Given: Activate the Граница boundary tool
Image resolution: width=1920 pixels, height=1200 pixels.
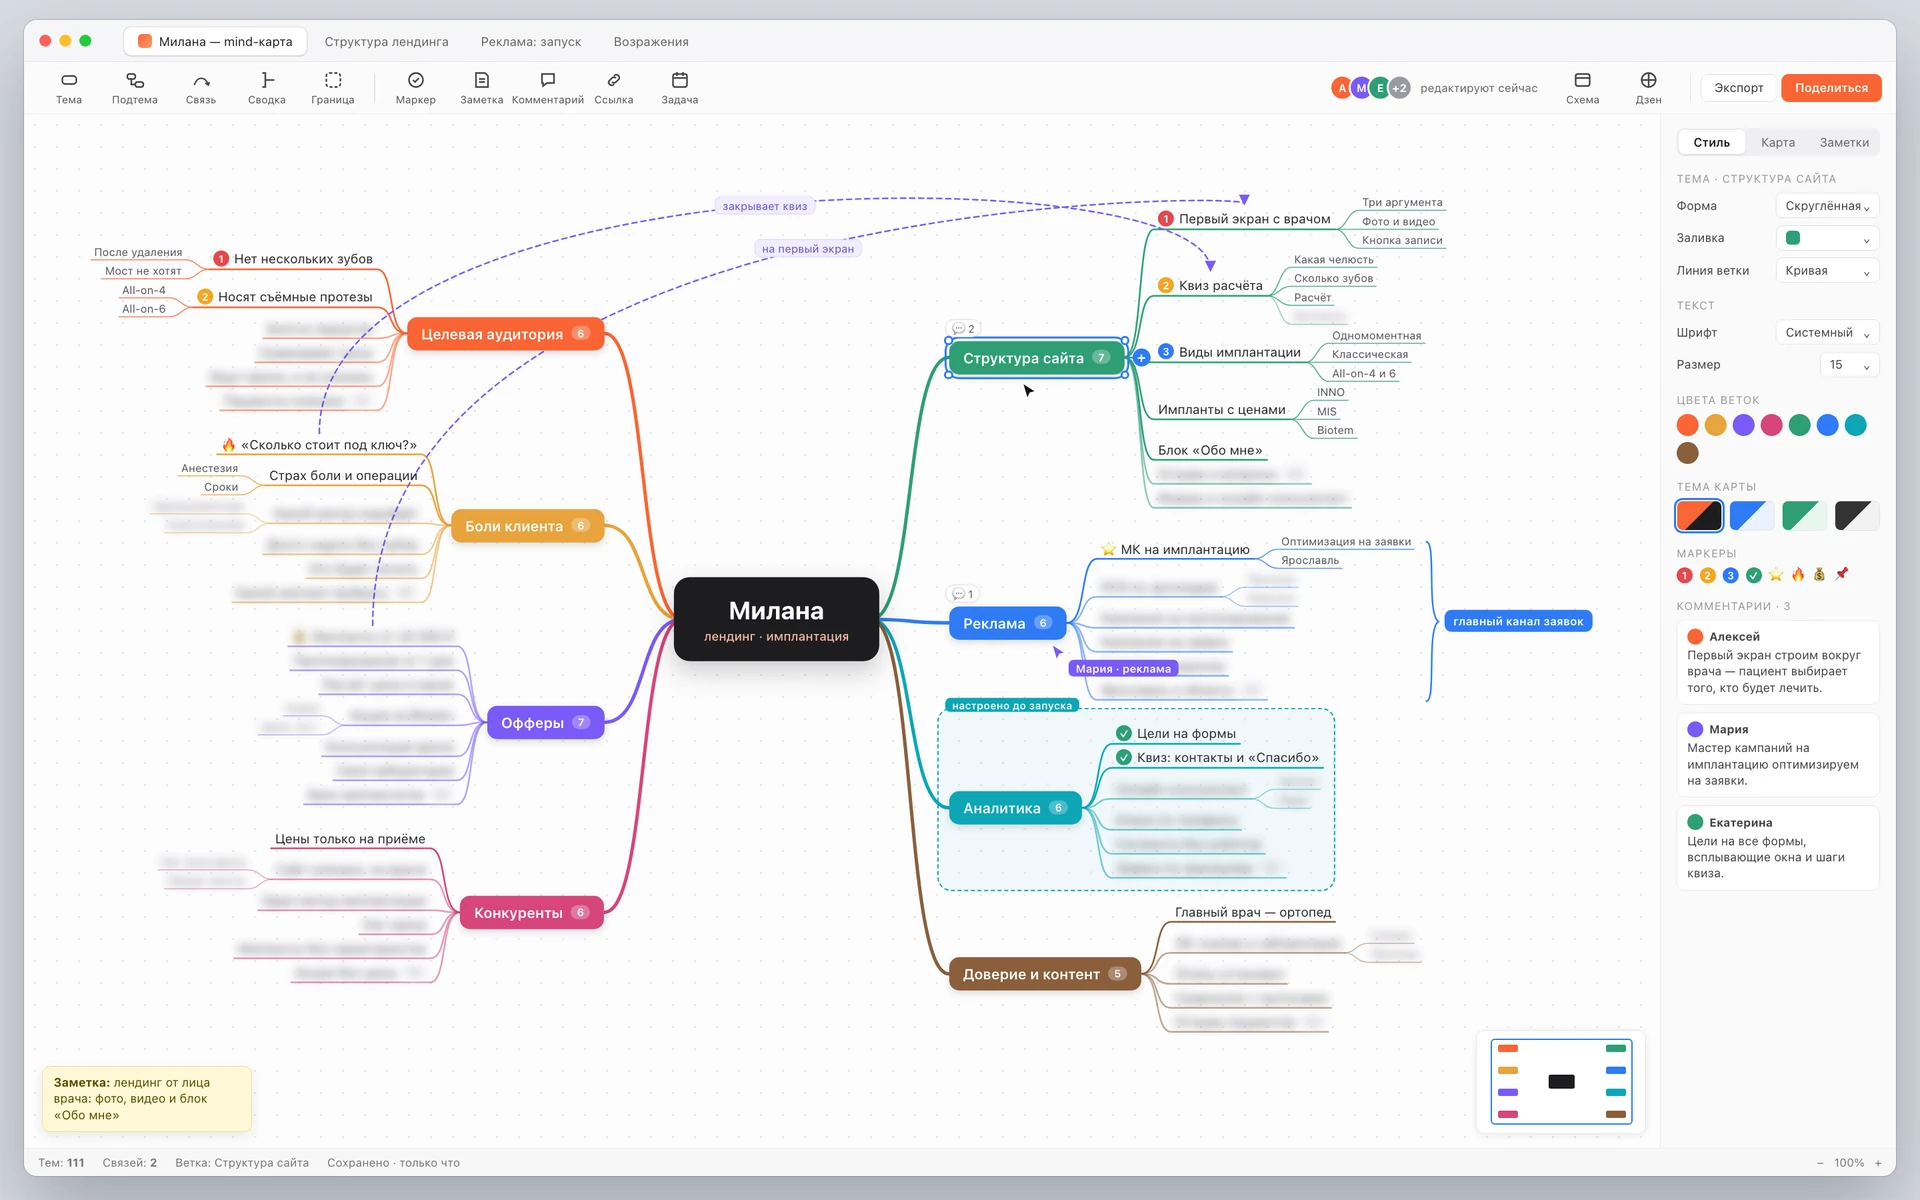Looking at the screenshot, I should (333, 88).
